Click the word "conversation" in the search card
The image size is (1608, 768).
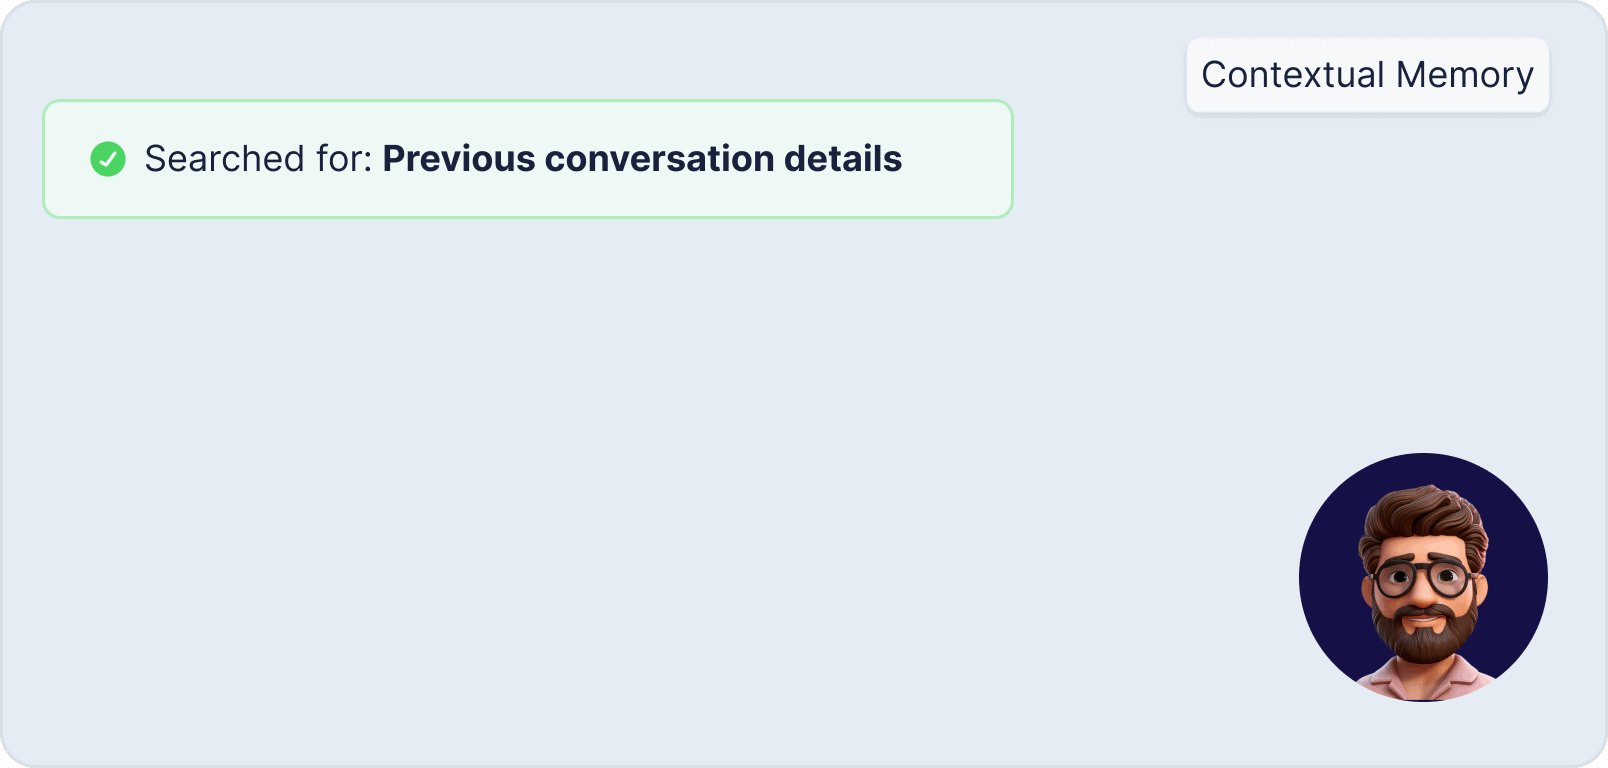[x=659, y=159]
